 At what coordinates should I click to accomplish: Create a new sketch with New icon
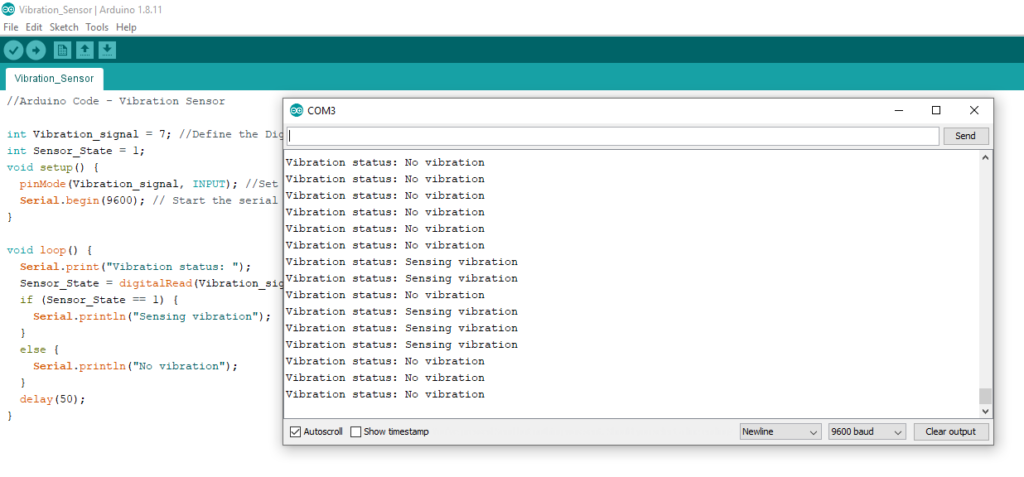pos(62,50)
